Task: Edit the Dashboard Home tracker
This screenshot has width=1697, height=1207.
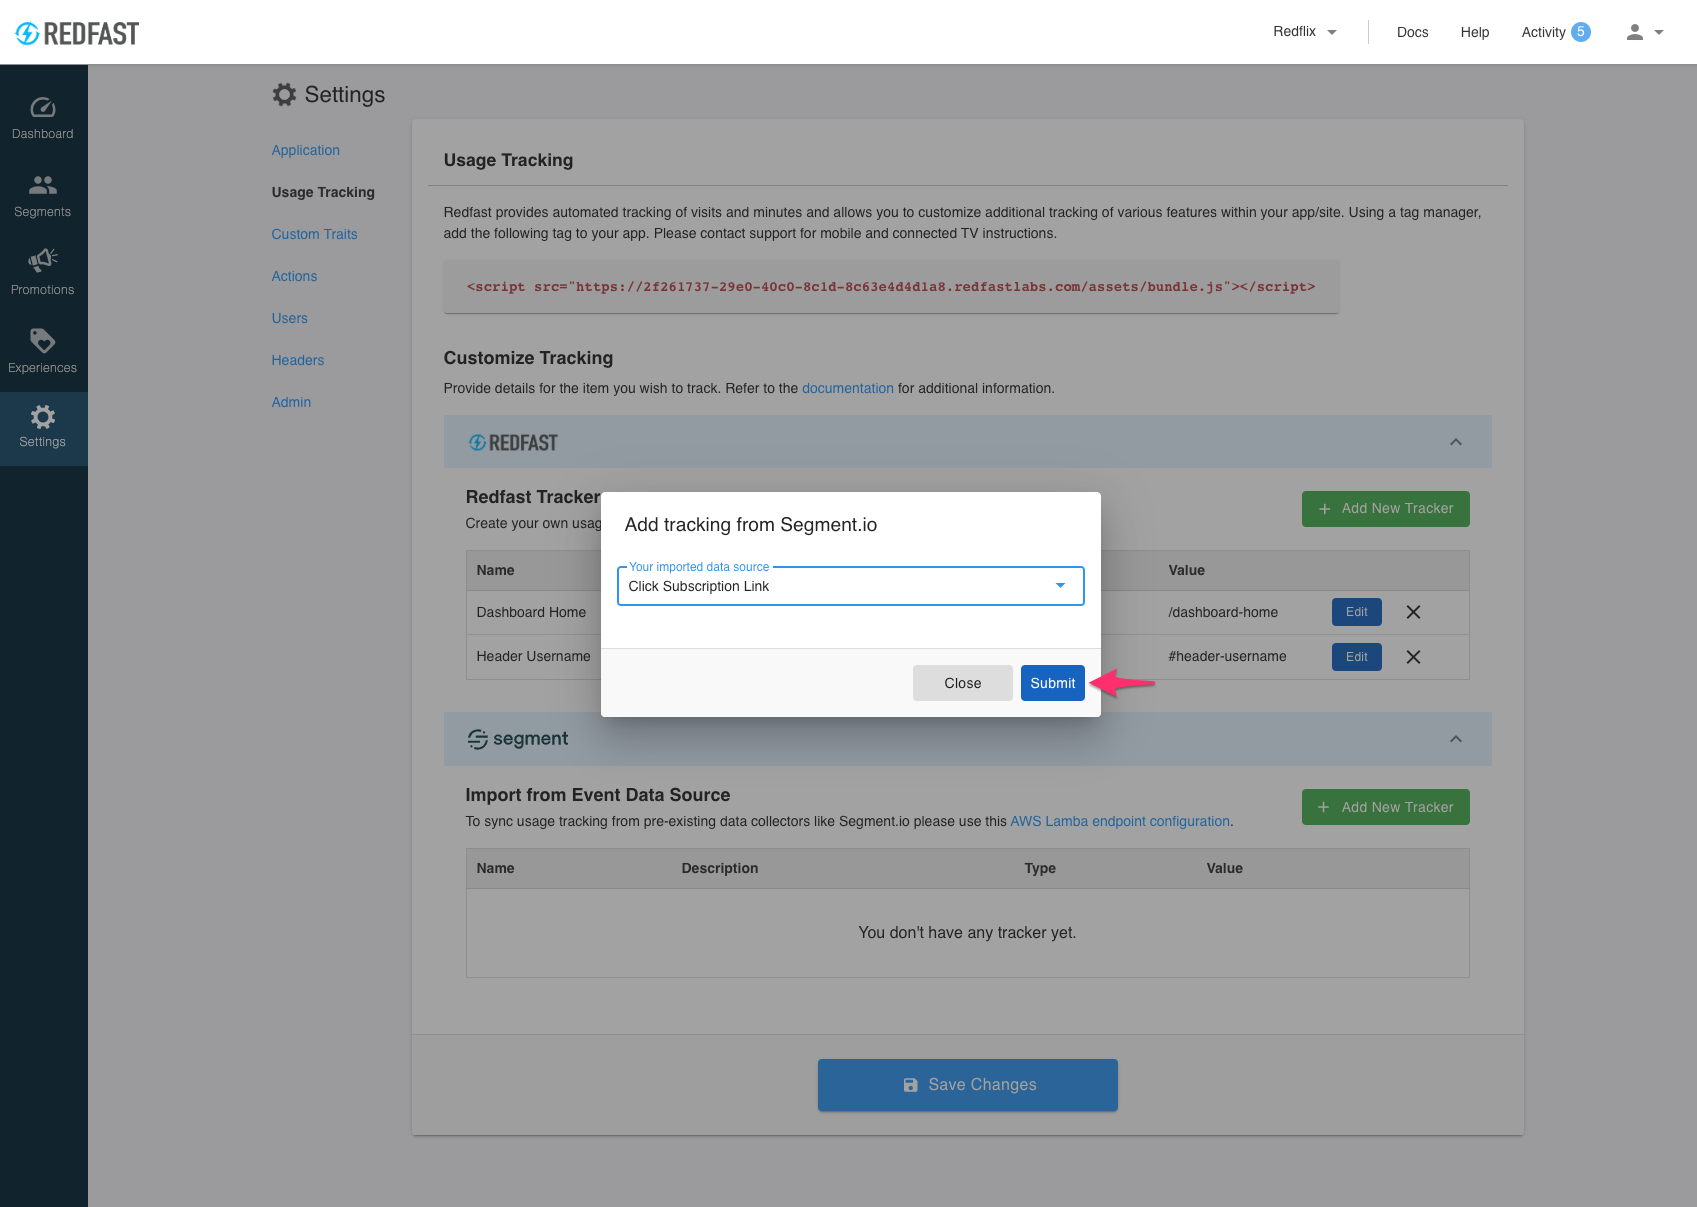Action: (x=1357, y=612)
